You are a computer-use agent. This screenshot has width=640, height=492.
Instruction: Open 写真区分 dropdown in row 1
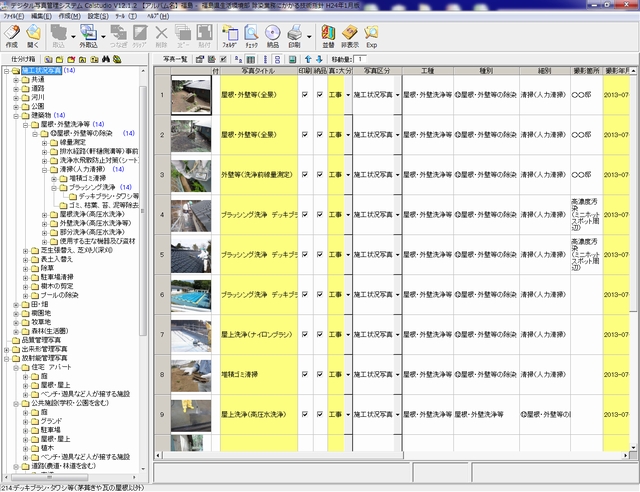click(x=399, y=94)
